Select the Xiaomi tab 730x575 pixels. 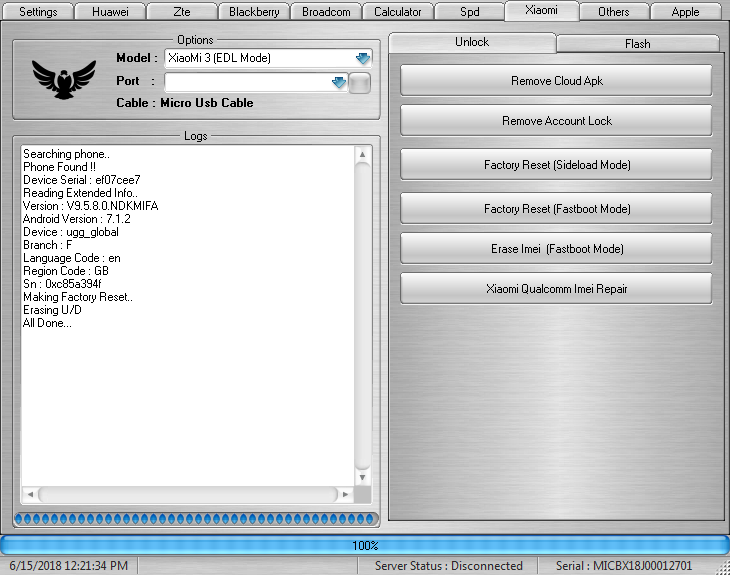[541, 10]
